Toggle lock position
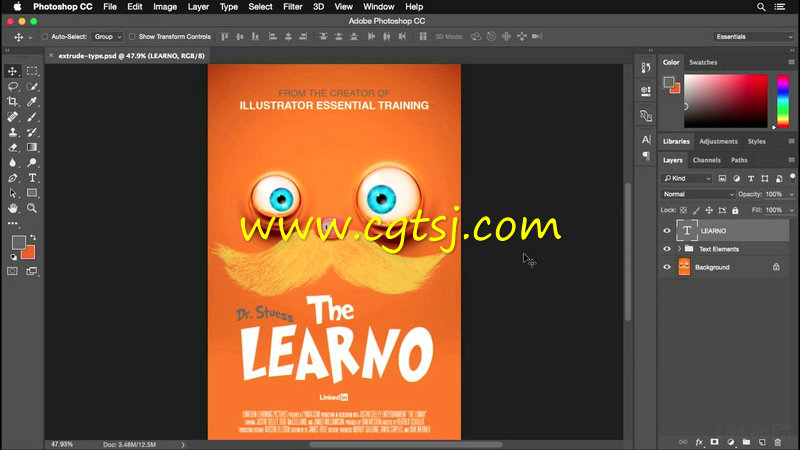This screenshot has height=450, width=800. 709,210
